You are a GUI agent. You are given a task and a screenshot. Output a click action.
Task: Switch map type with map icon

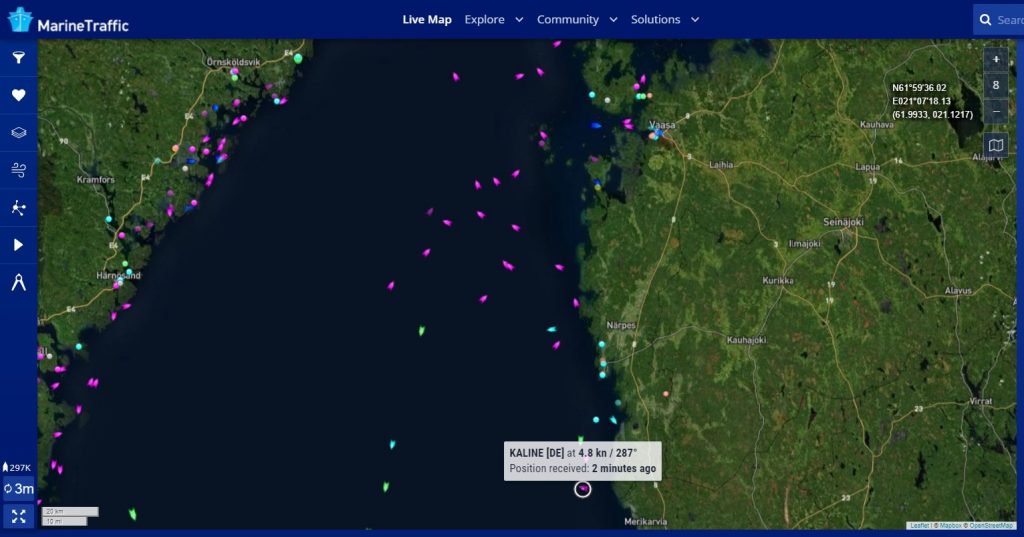click(x=995, y=145)
